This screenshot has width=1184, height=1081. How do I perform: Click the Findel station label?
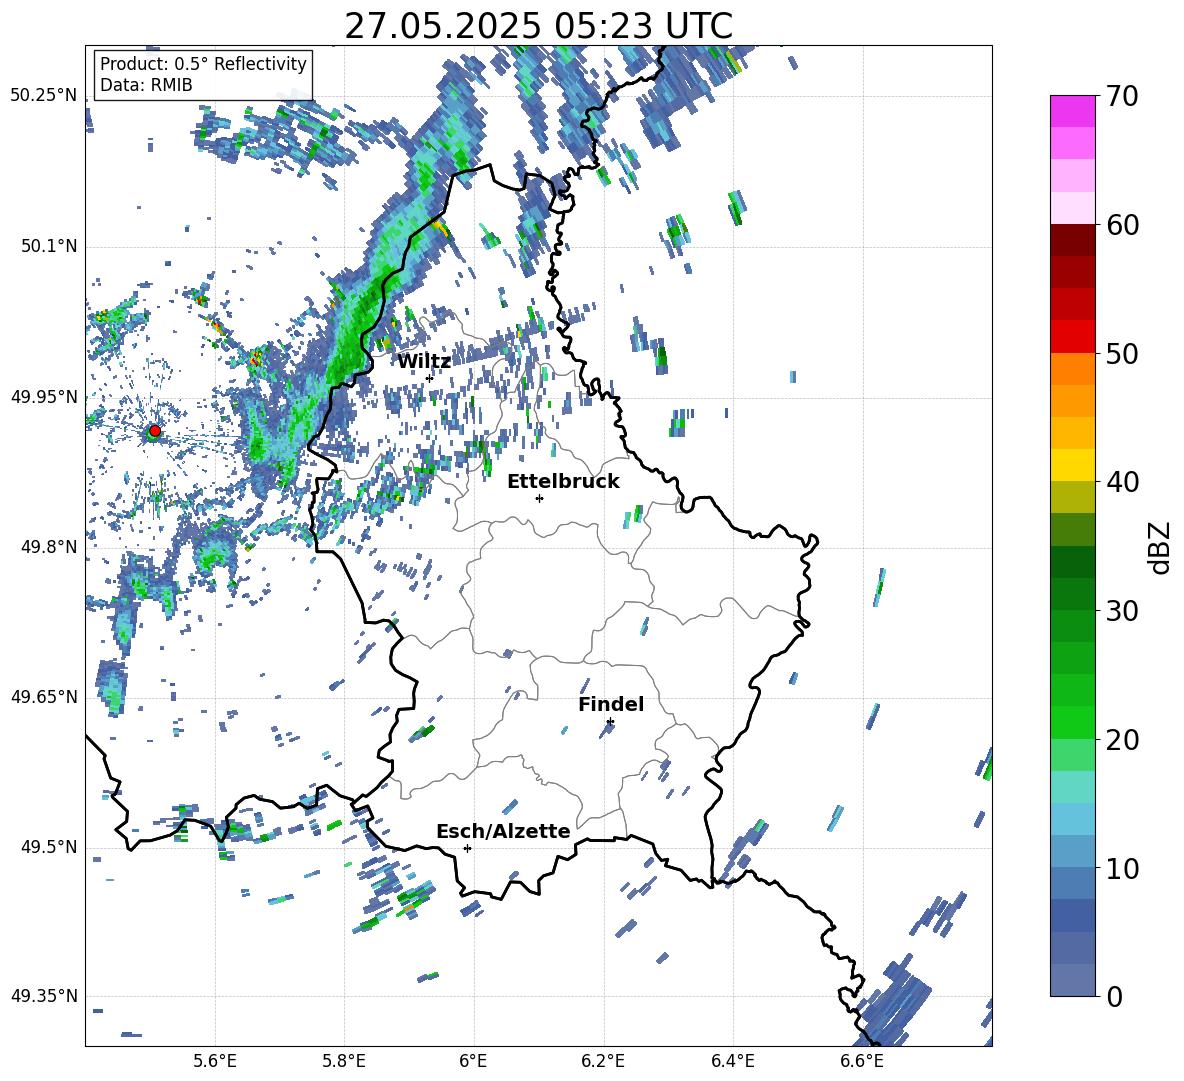[611, 704]
